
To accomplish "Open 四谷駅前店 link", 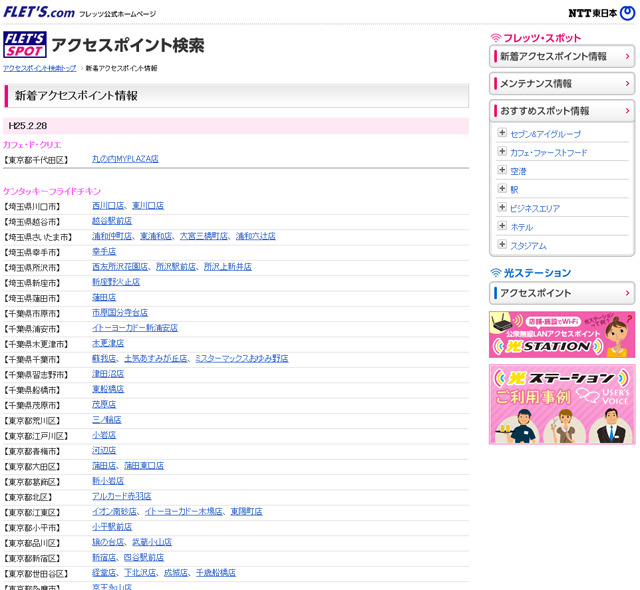I will point(144,558).
